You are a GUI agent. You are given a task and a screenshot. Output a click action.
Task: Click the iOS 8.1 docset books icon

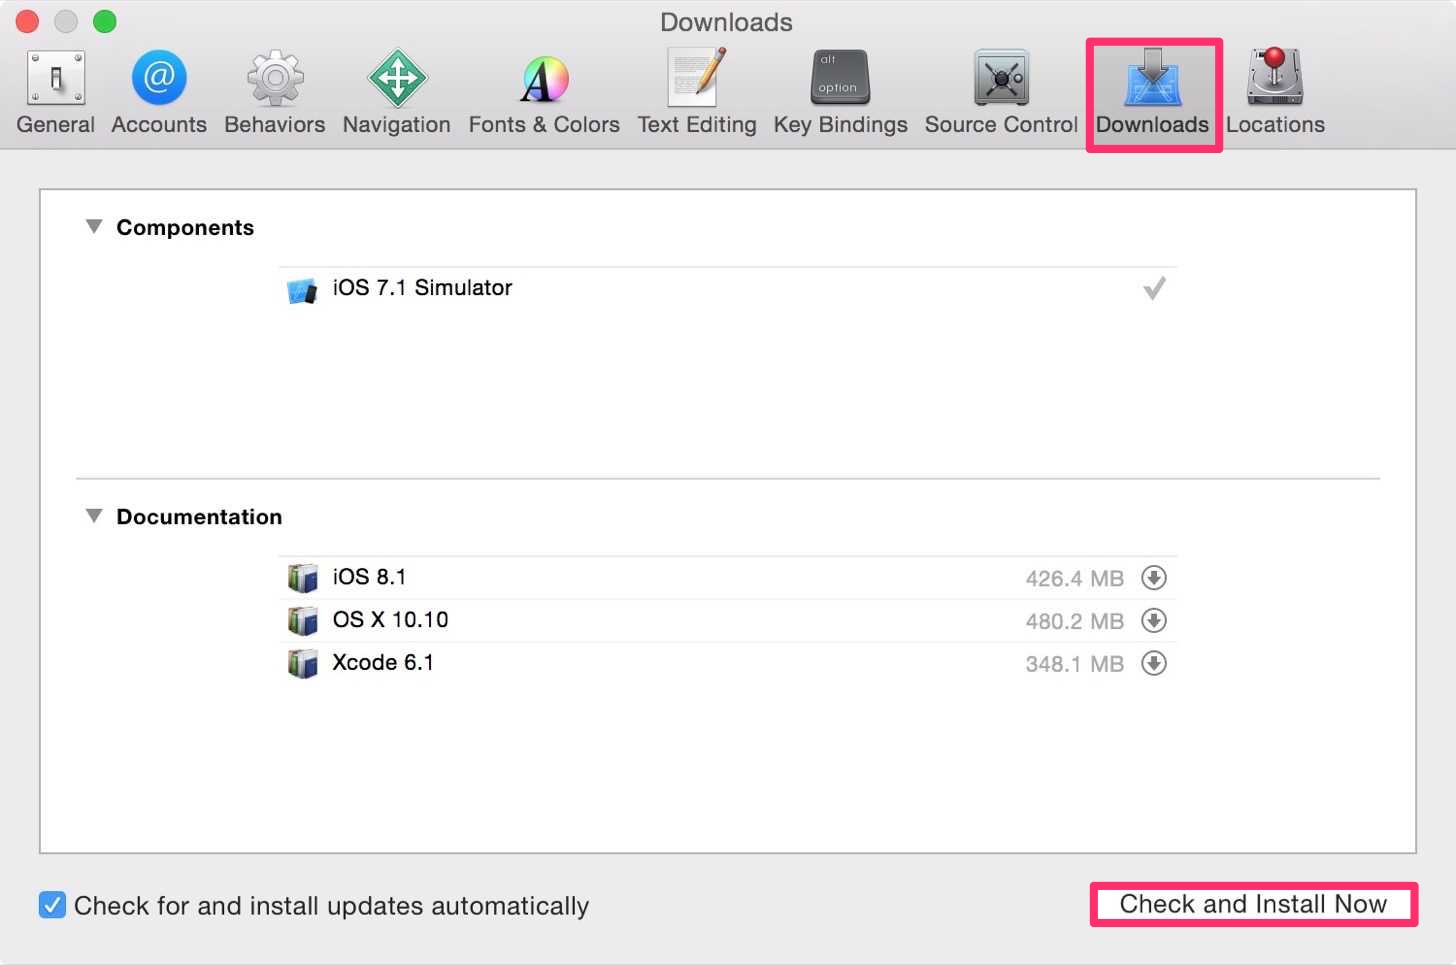tap(303, 578)
